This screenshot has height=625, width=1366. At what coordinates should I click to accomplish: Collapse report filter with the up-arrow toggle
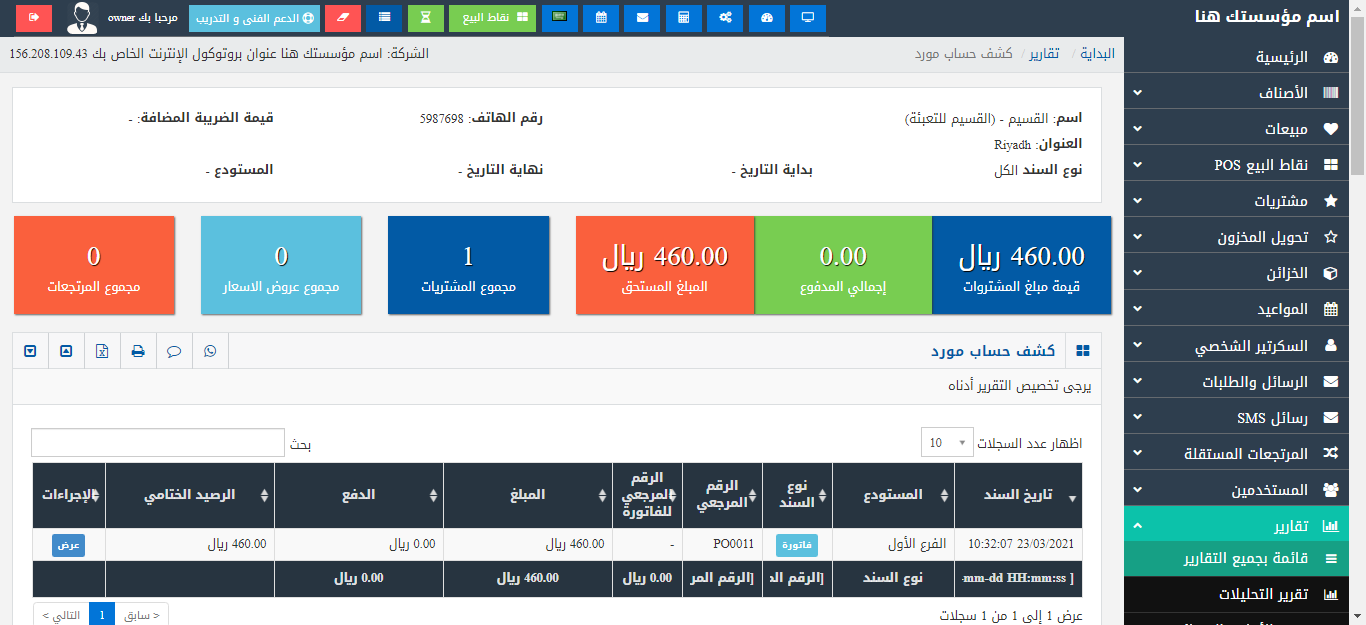(x=66, y=351)
